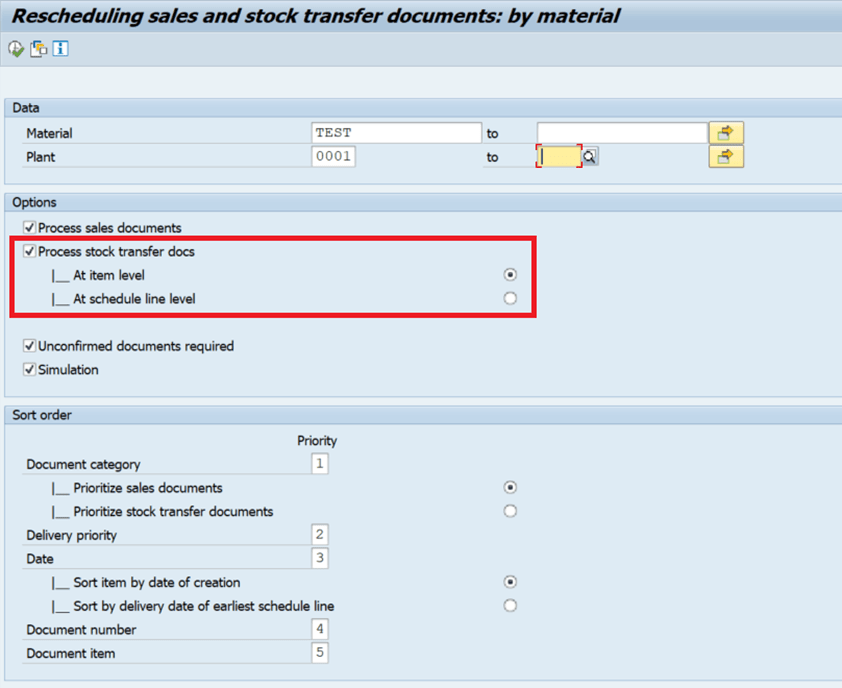This screenshot has width=842, height=688.
Task: Open multiple selection for Plant
Action: coord(726,157)
